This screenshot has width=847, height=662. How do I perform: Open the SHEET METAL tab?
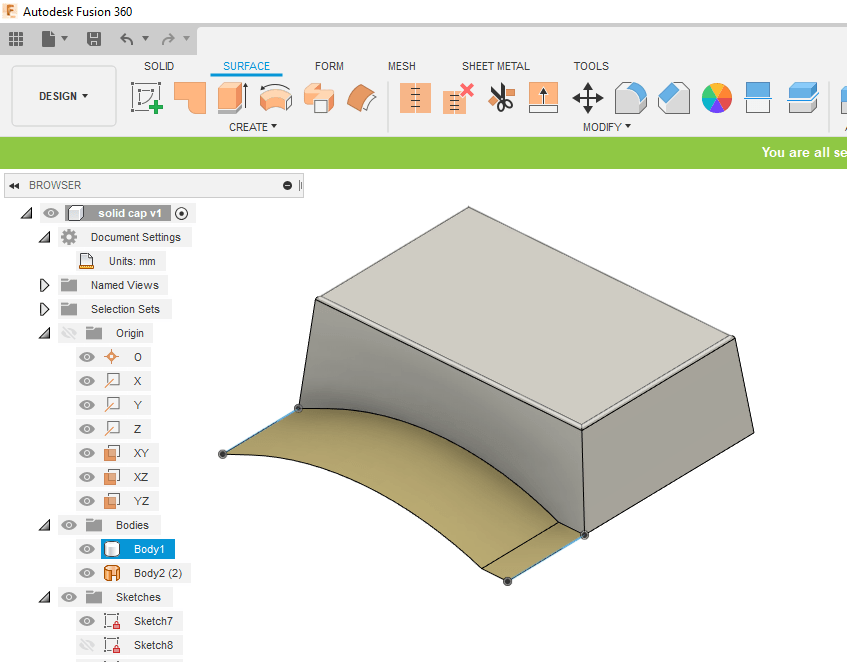(495, 66)
